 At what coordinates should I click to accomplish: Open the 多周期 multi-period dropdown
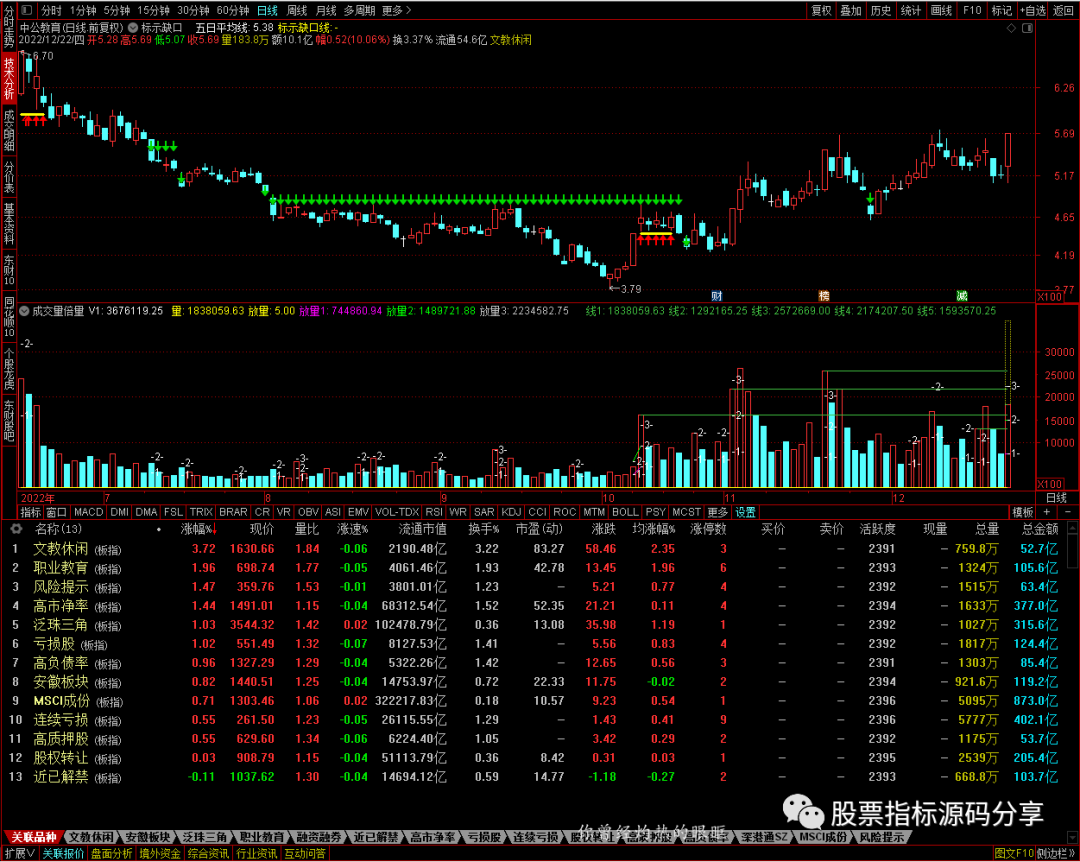pyautogui.click(x=360, y=10)
